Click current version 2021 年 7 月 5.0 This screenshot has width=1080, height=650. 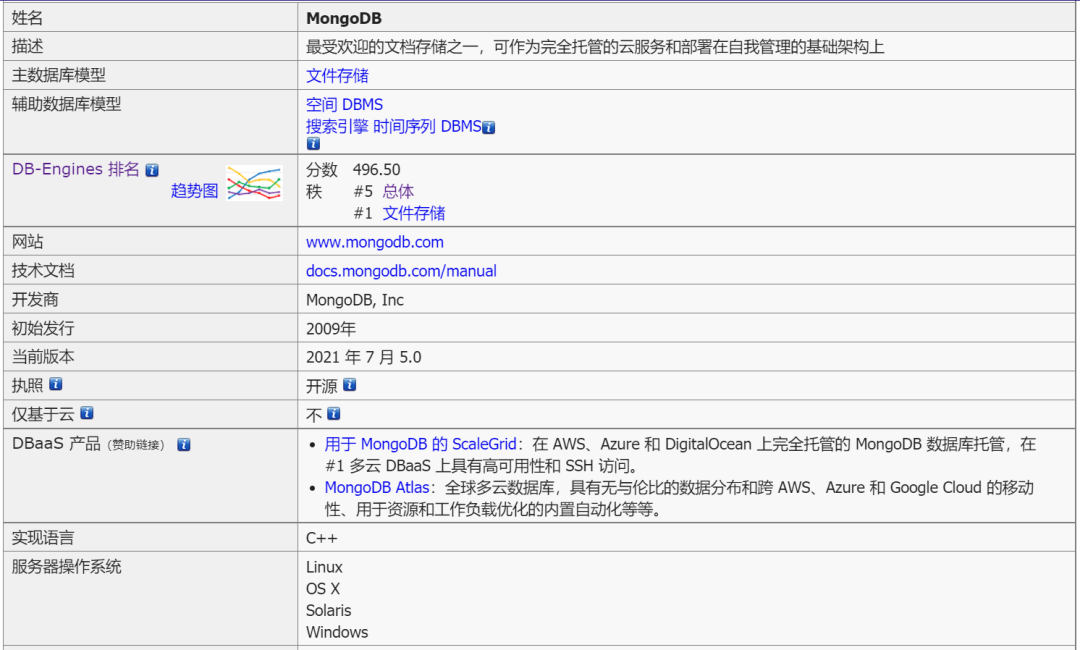(364, 357)
